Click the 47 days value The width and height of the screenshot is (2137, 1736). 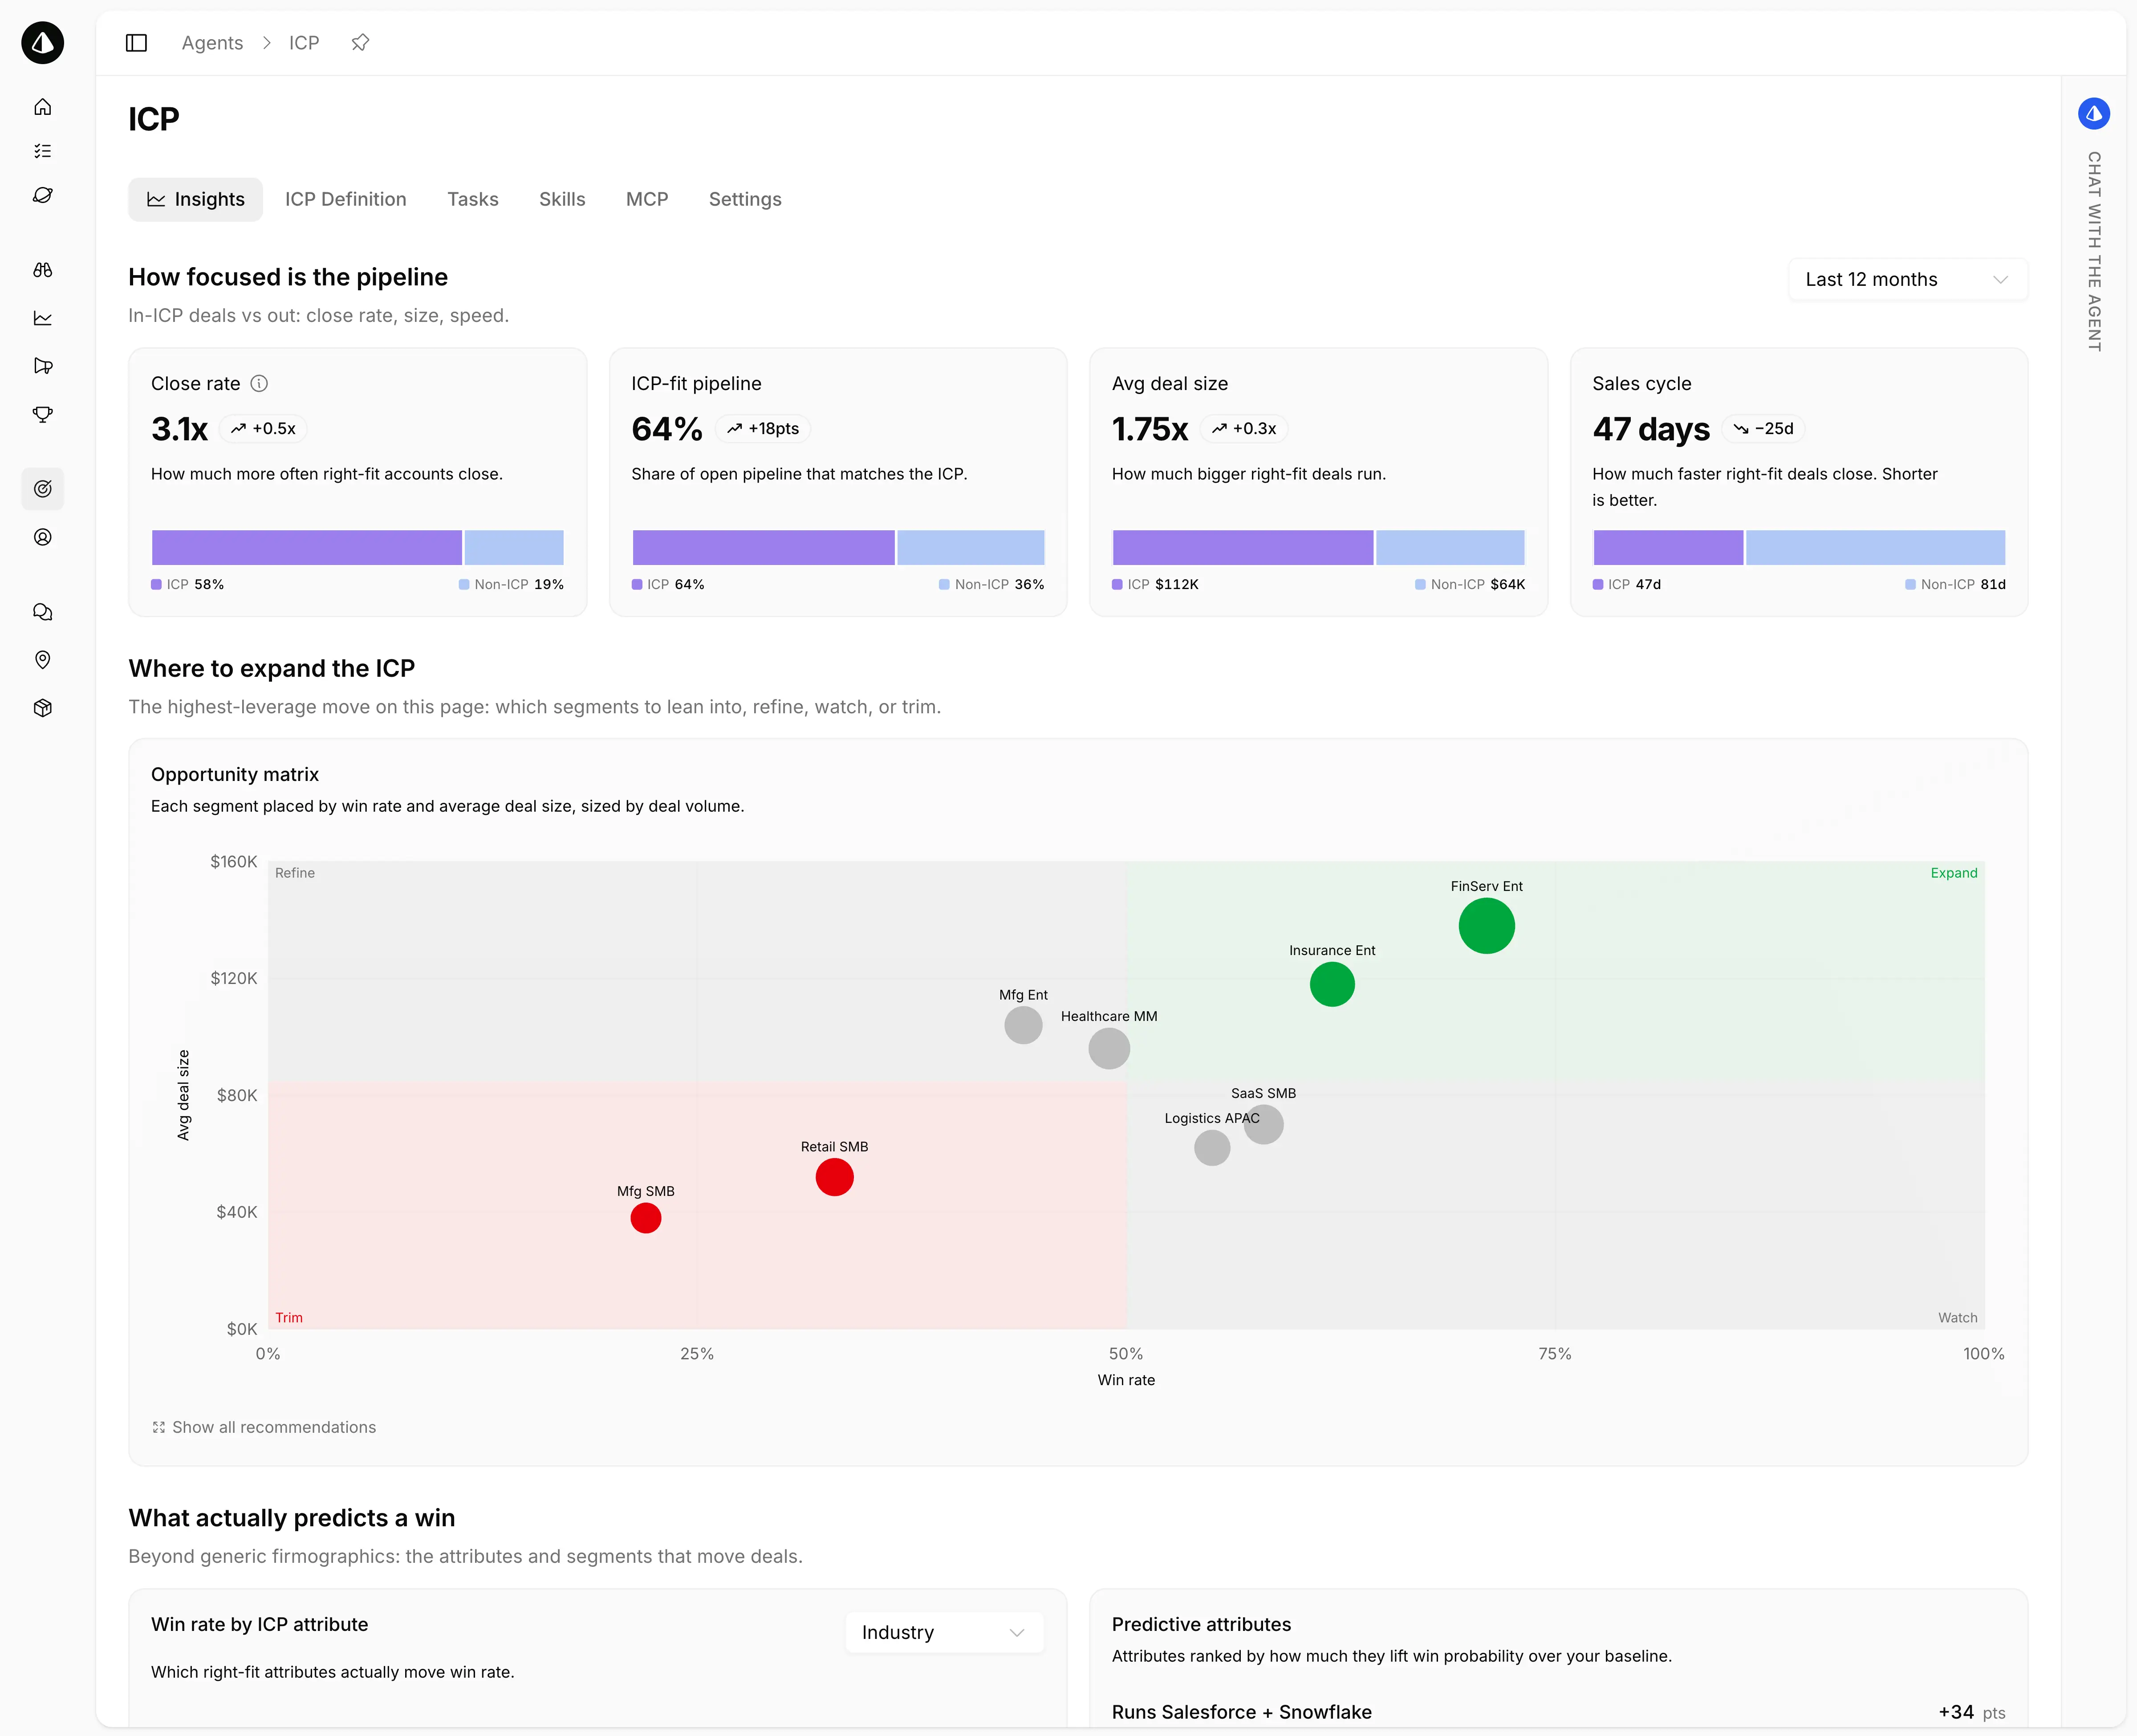tap(1651, 430)
